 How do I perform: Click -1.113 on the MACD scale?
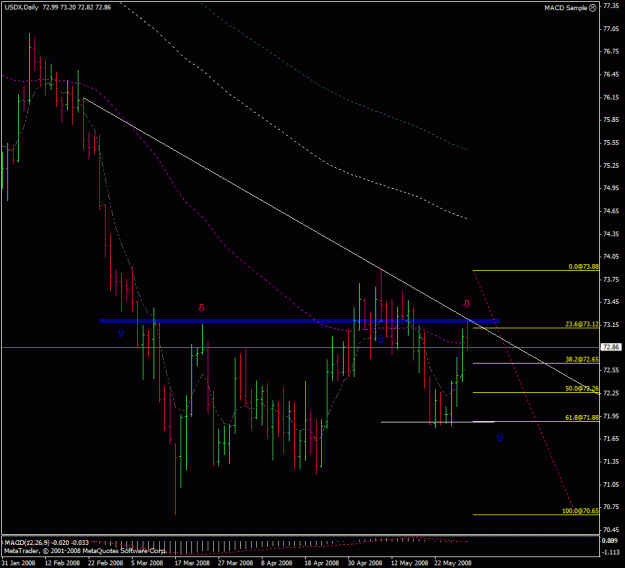pos(610,552)
